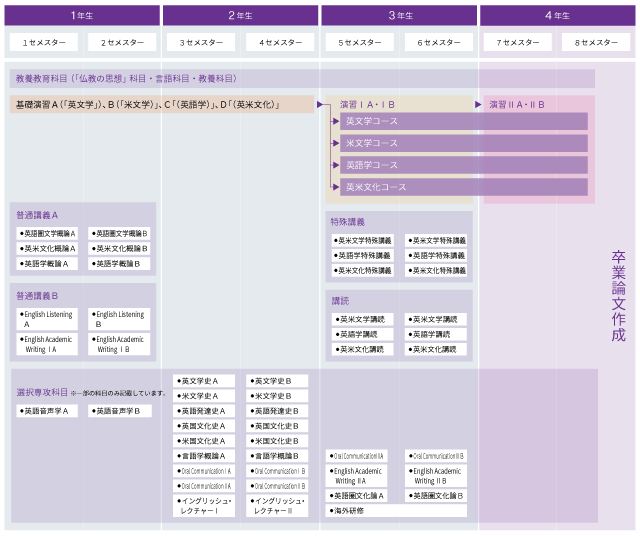Click the 2年生 year header
This screenshot has width=640, height=536.
point(240,16)
